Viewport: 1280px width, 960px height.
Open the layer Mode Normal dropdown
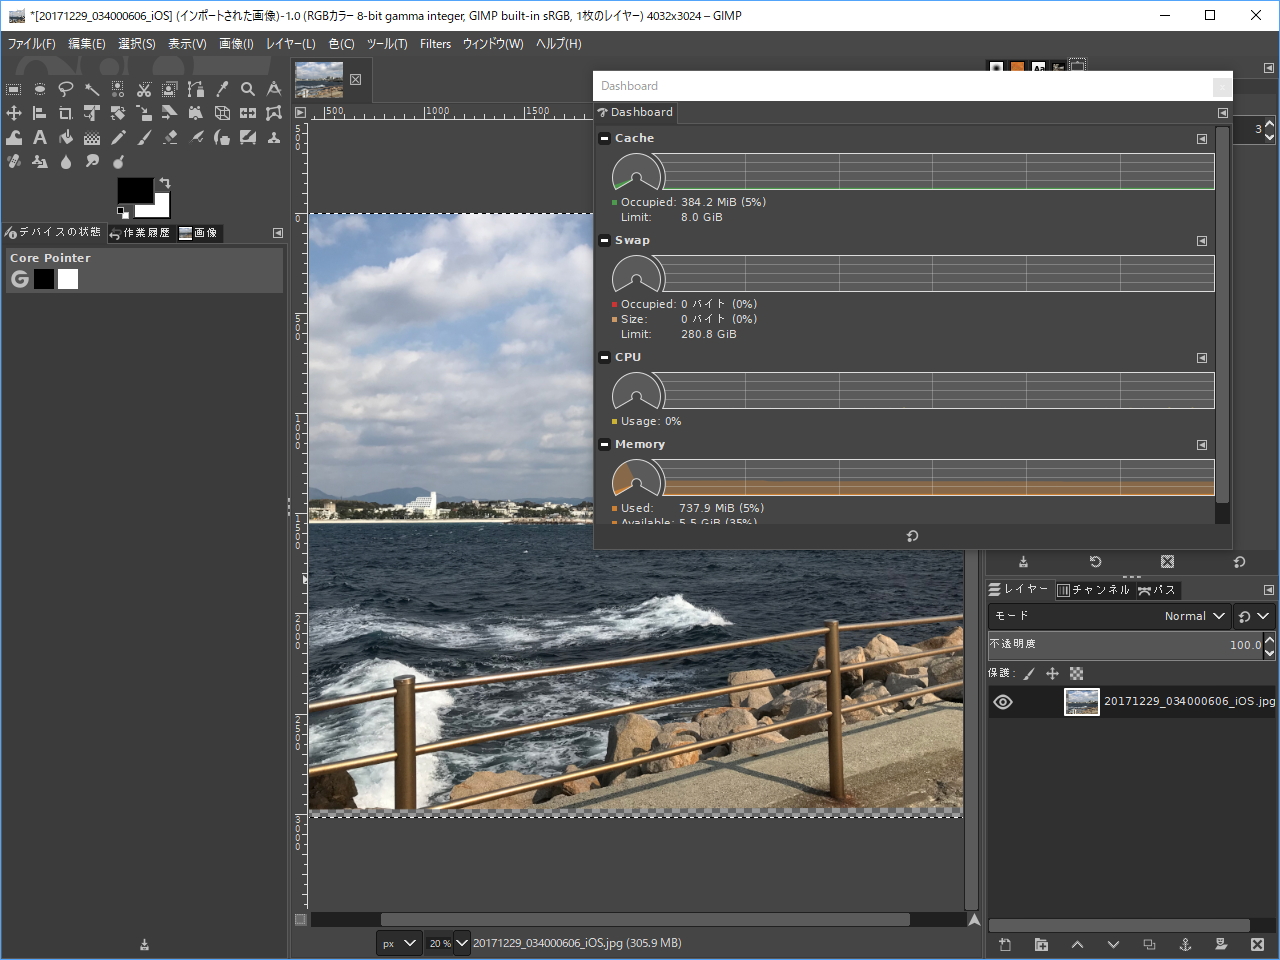[1194, 616]
